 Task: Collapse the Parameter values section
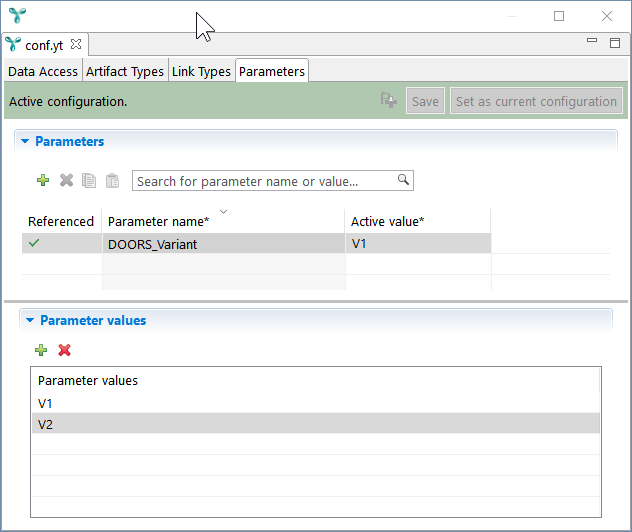pyautogui.click(x=30, y=321)
